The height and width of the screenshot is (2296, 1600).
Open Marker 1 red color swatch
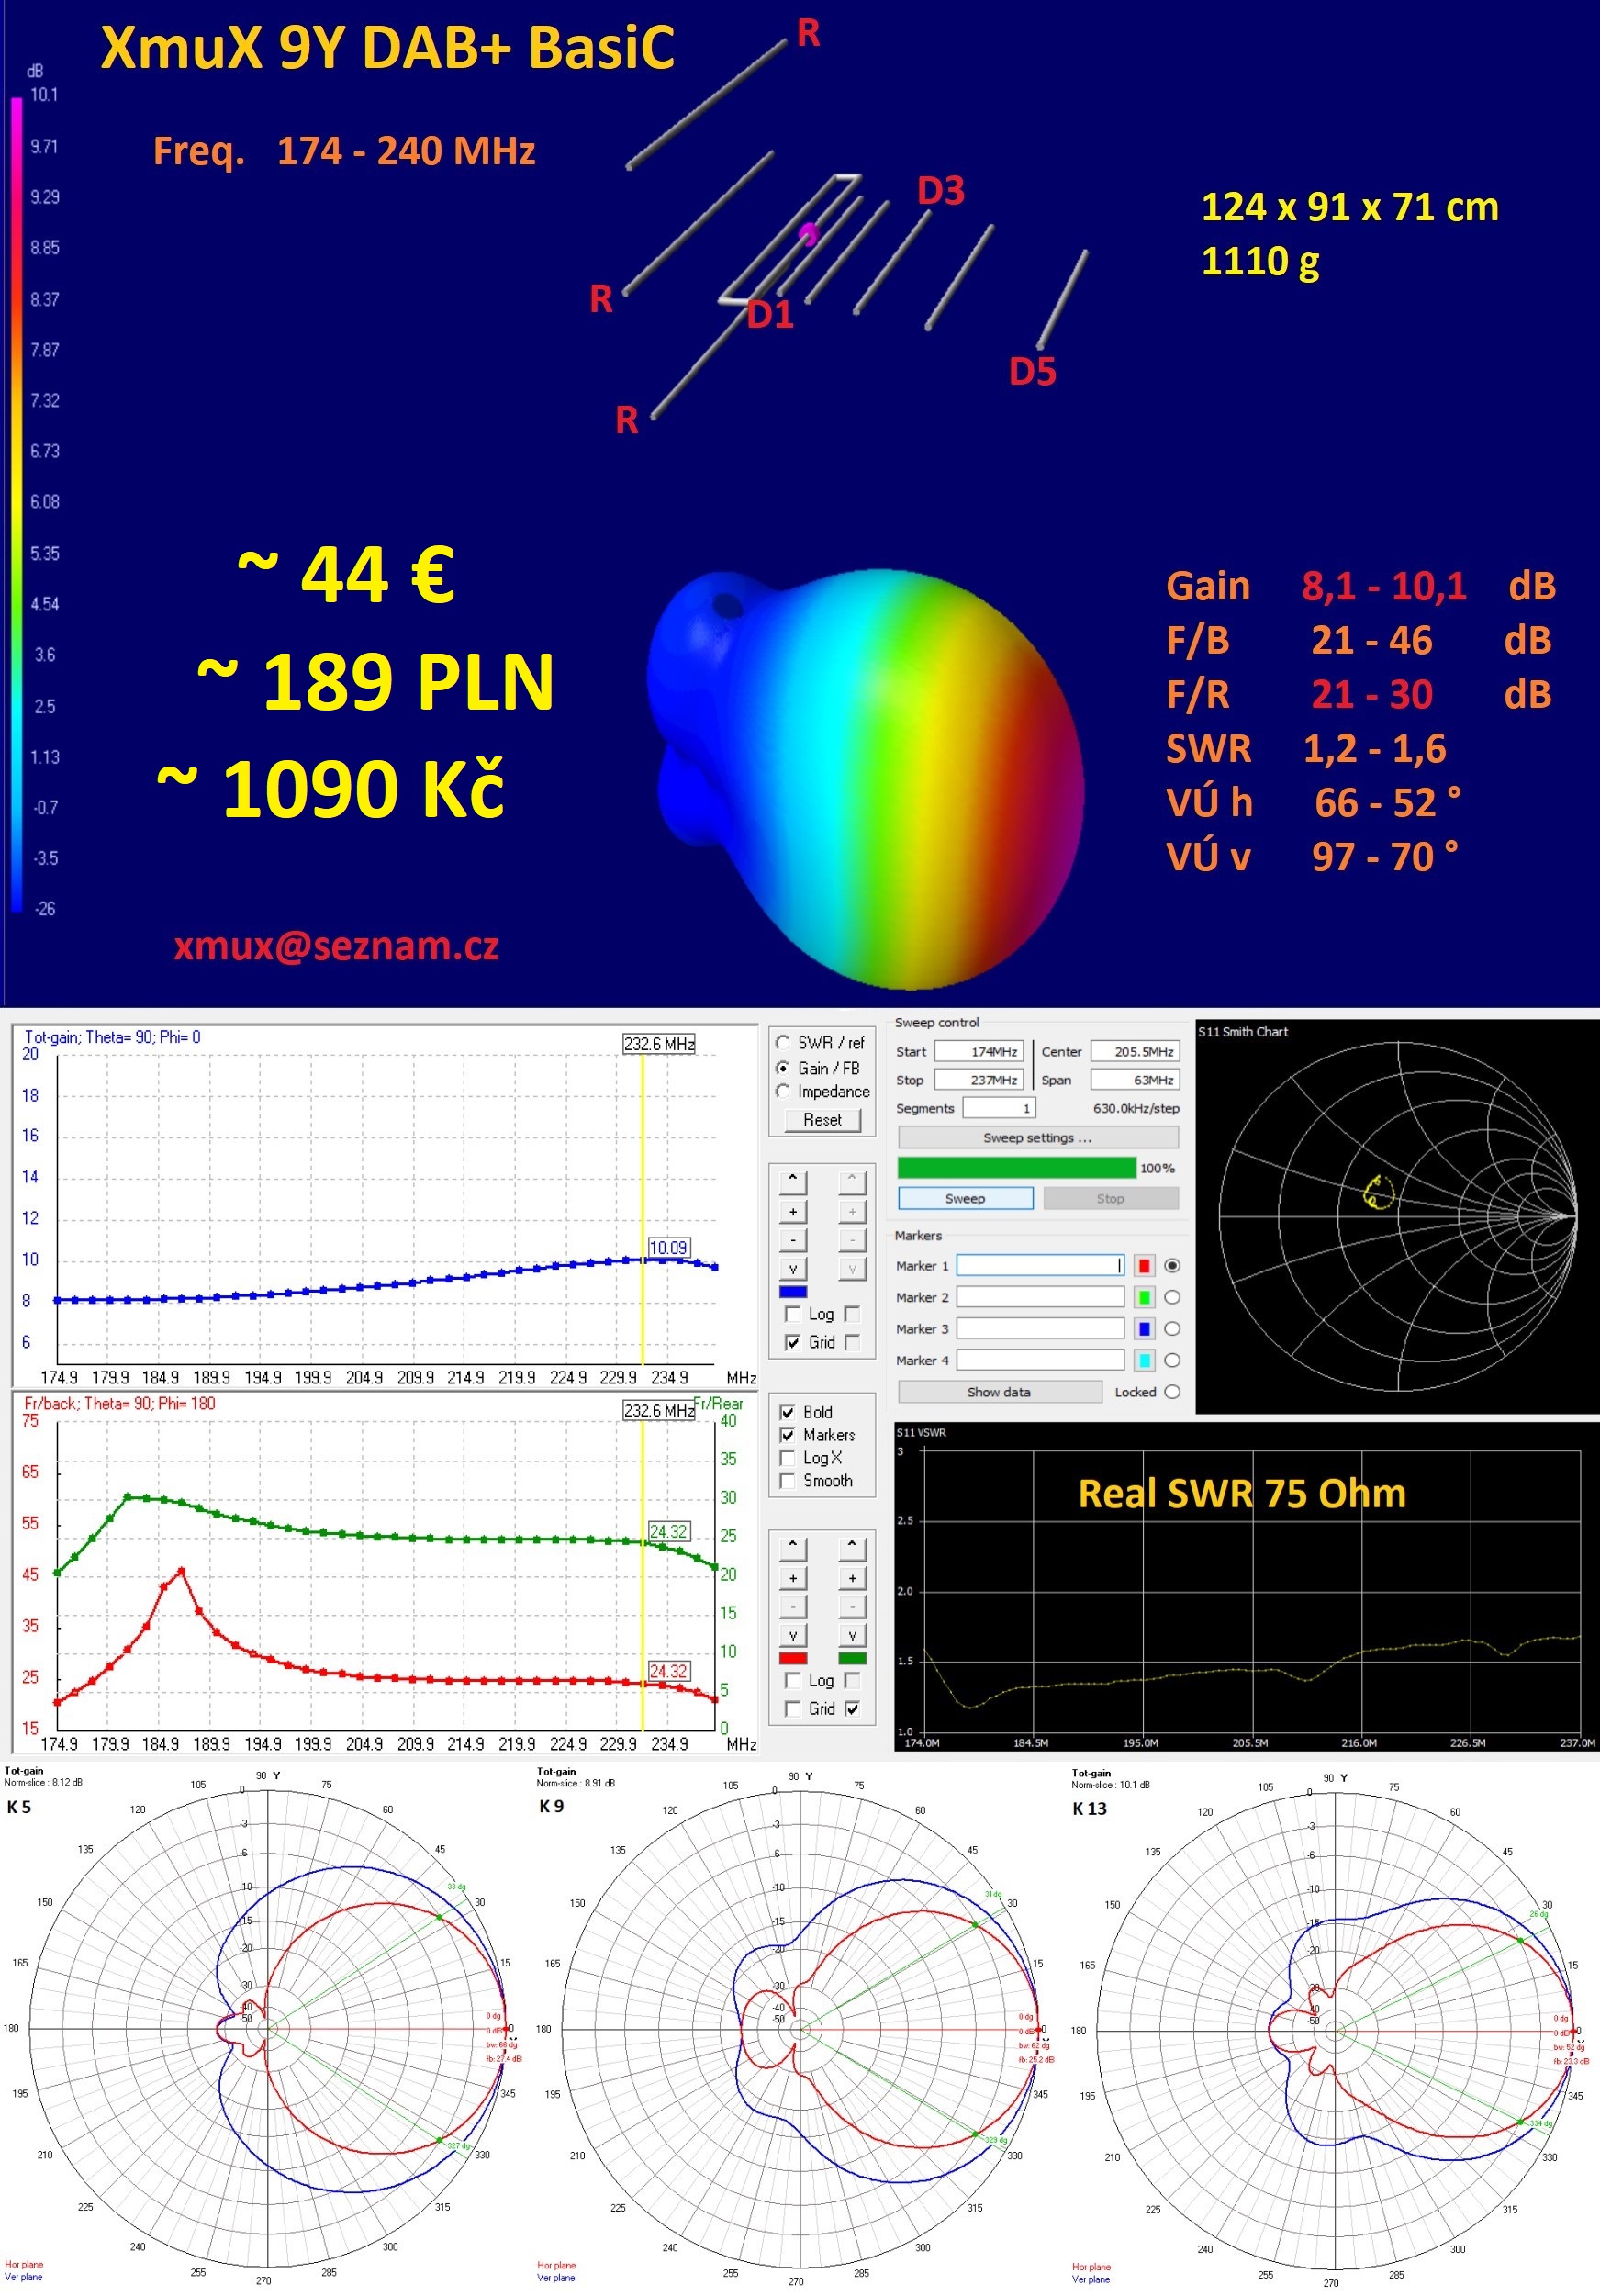1145,1266
